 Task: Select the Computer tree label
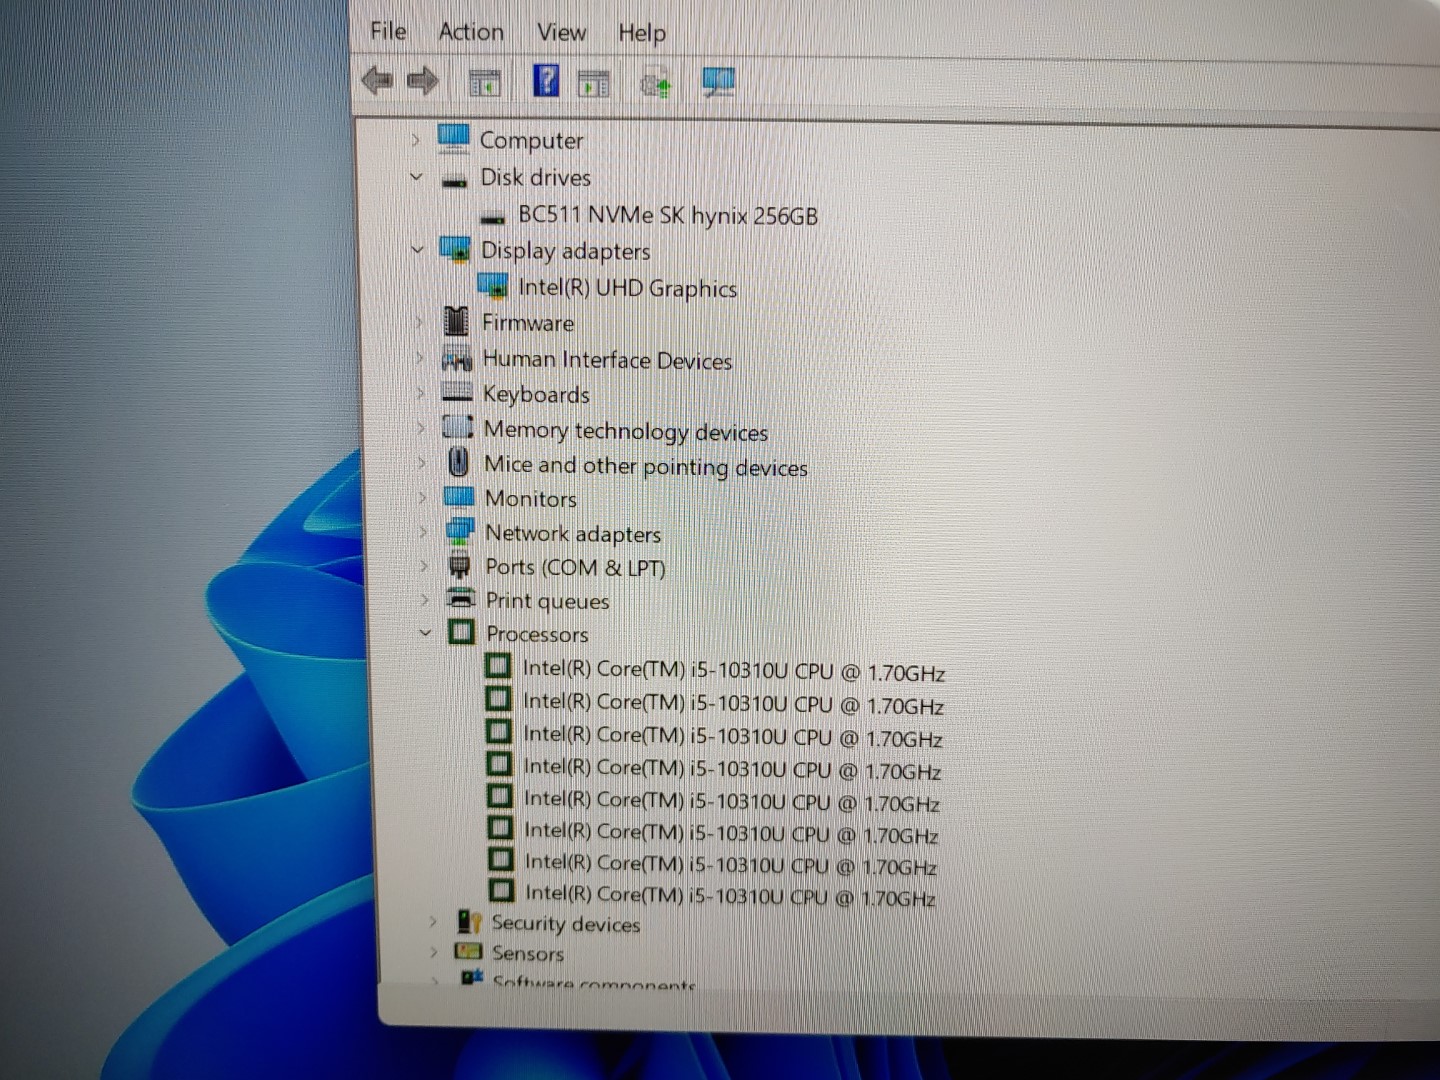click(531, 141)
